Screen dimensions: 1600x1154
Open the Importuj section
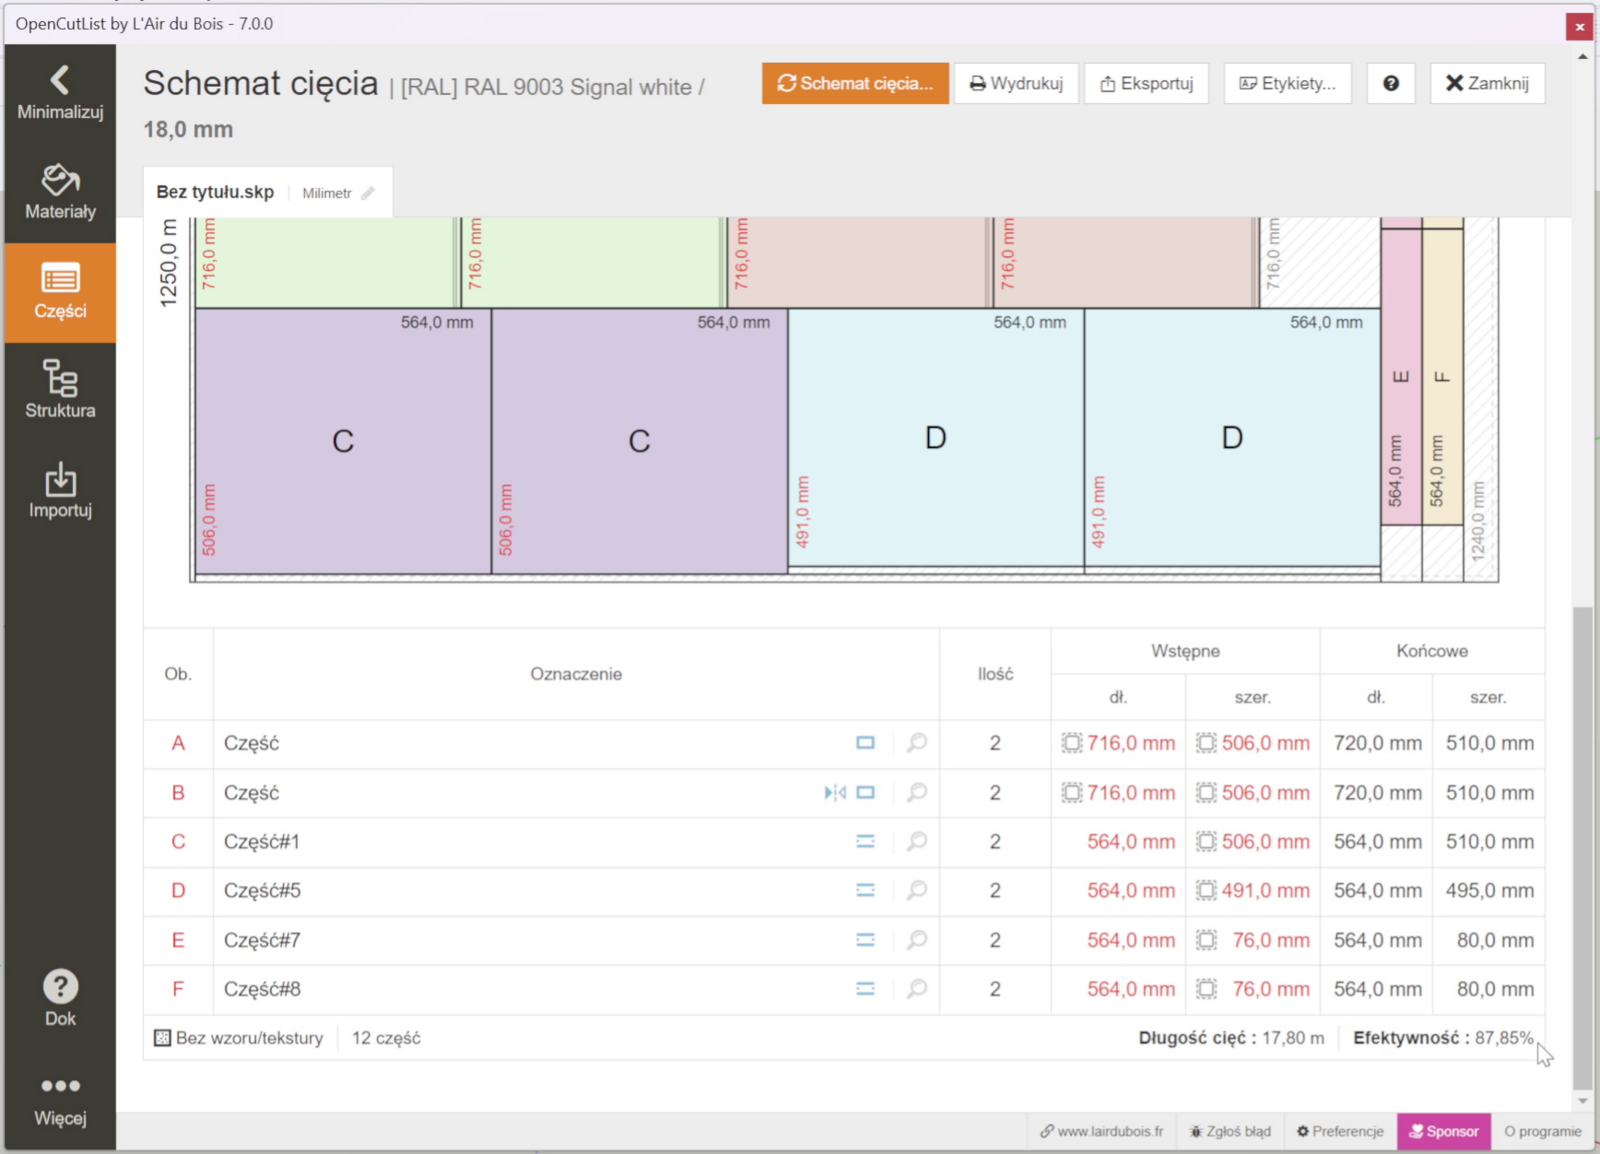(x=60, y=491)
